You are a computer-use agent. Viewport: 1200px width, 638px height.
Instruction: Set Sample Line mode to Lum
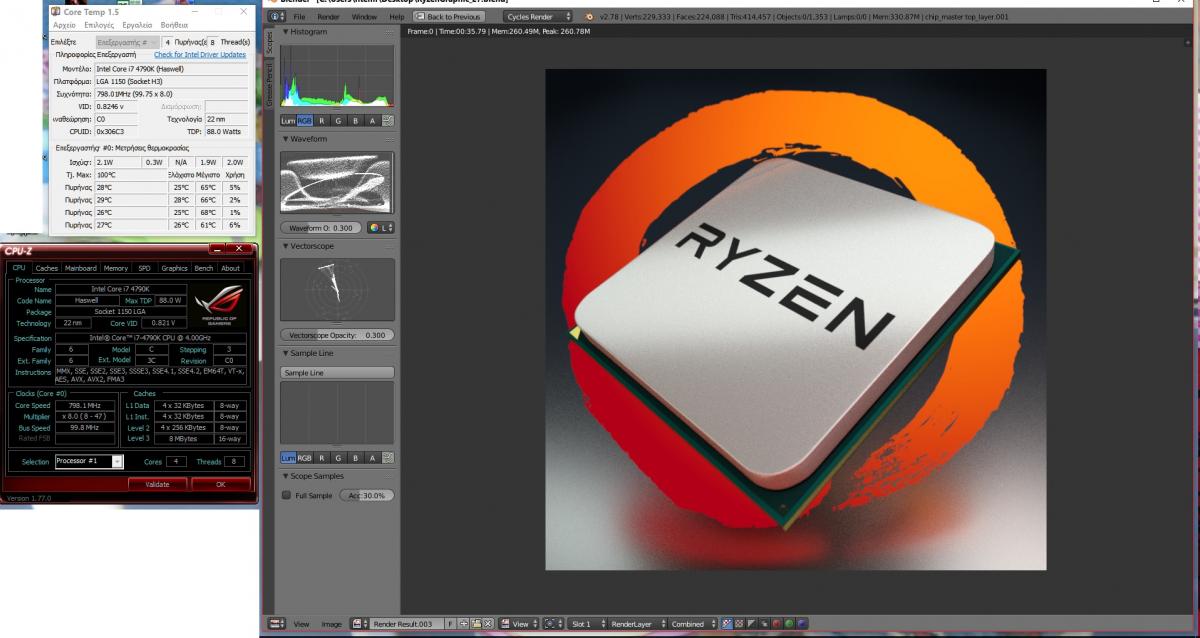288,457
